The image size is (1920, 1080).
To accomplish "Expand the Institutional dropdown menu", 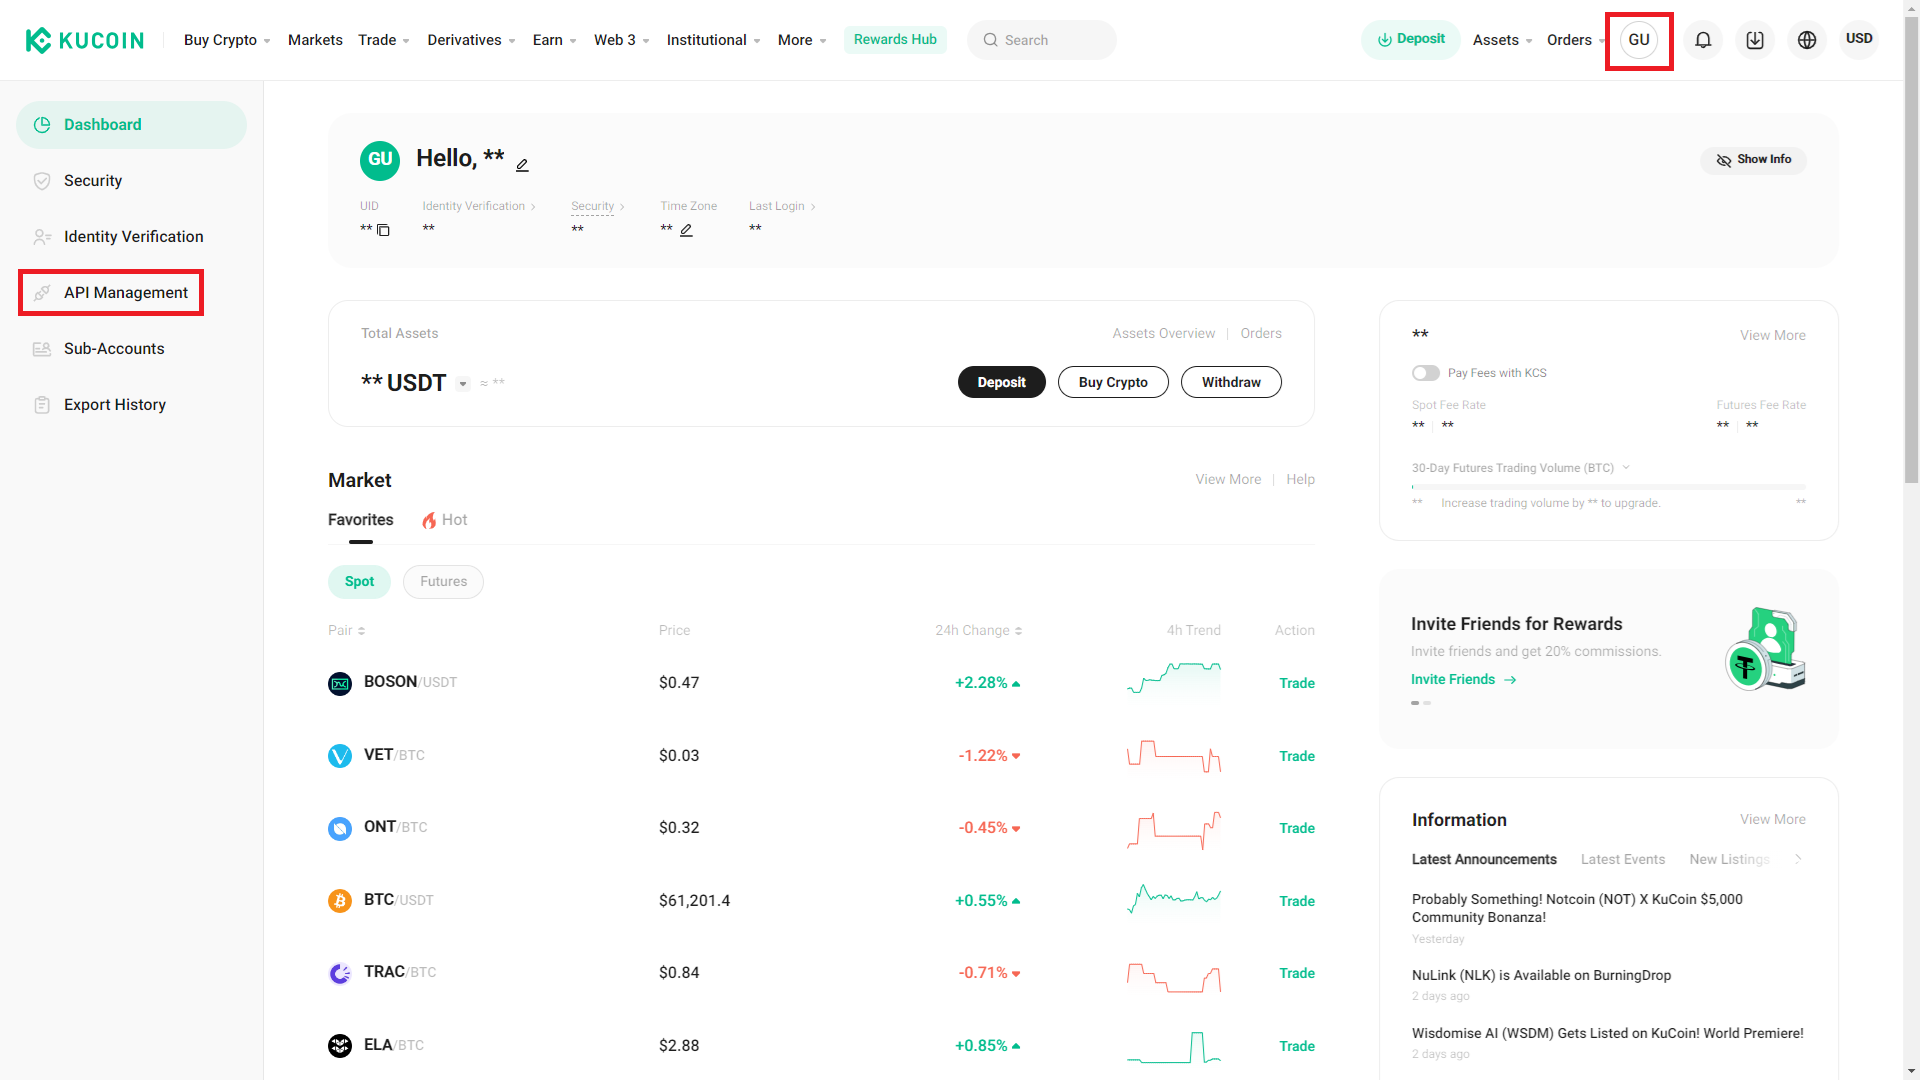I will click(x=713, y=40).
